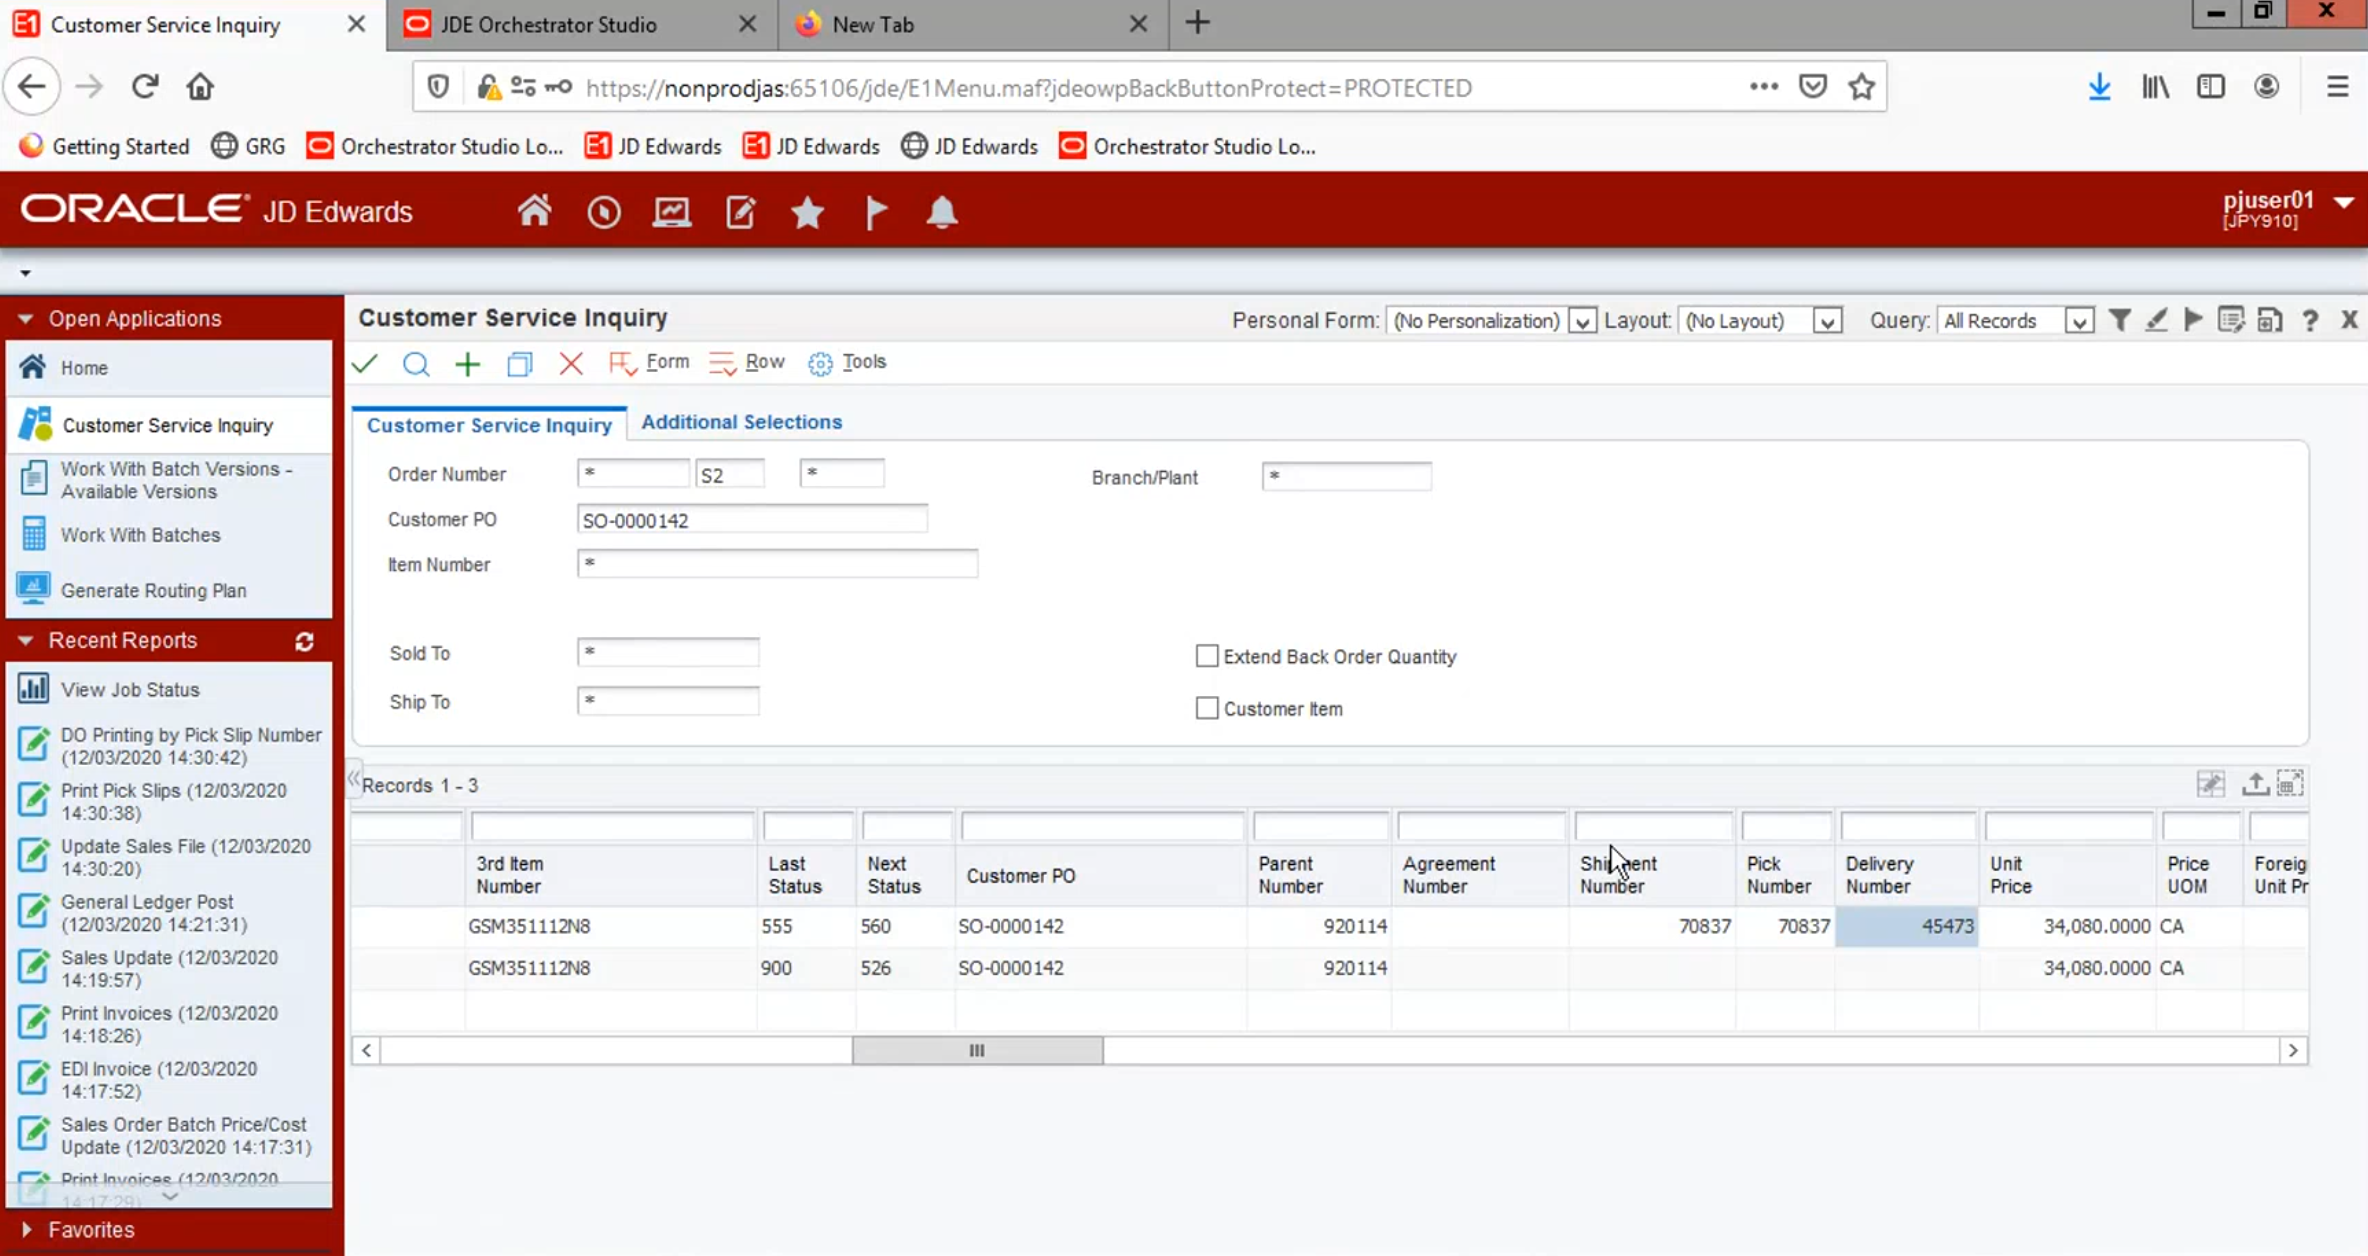Open the Recent Reports refresh icon
2368x1256 pixels.
click(x=305, y=641)
